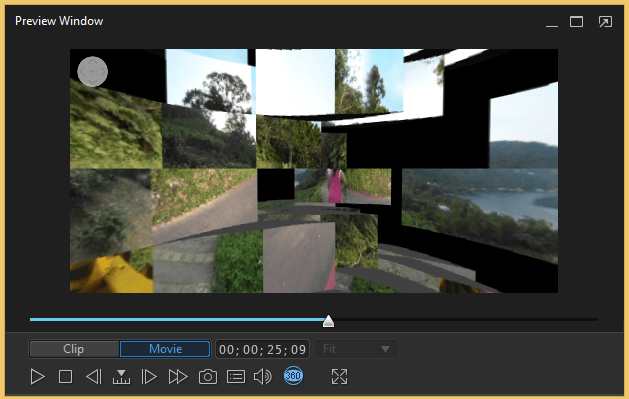Click the fast forward button
Screen dimensions: 629x399
point(178,377)
